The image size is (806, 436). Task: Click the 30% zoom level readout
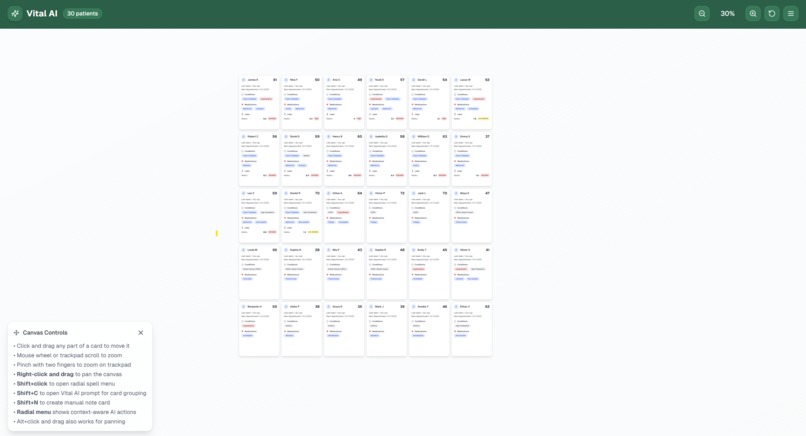pos(727,13)
